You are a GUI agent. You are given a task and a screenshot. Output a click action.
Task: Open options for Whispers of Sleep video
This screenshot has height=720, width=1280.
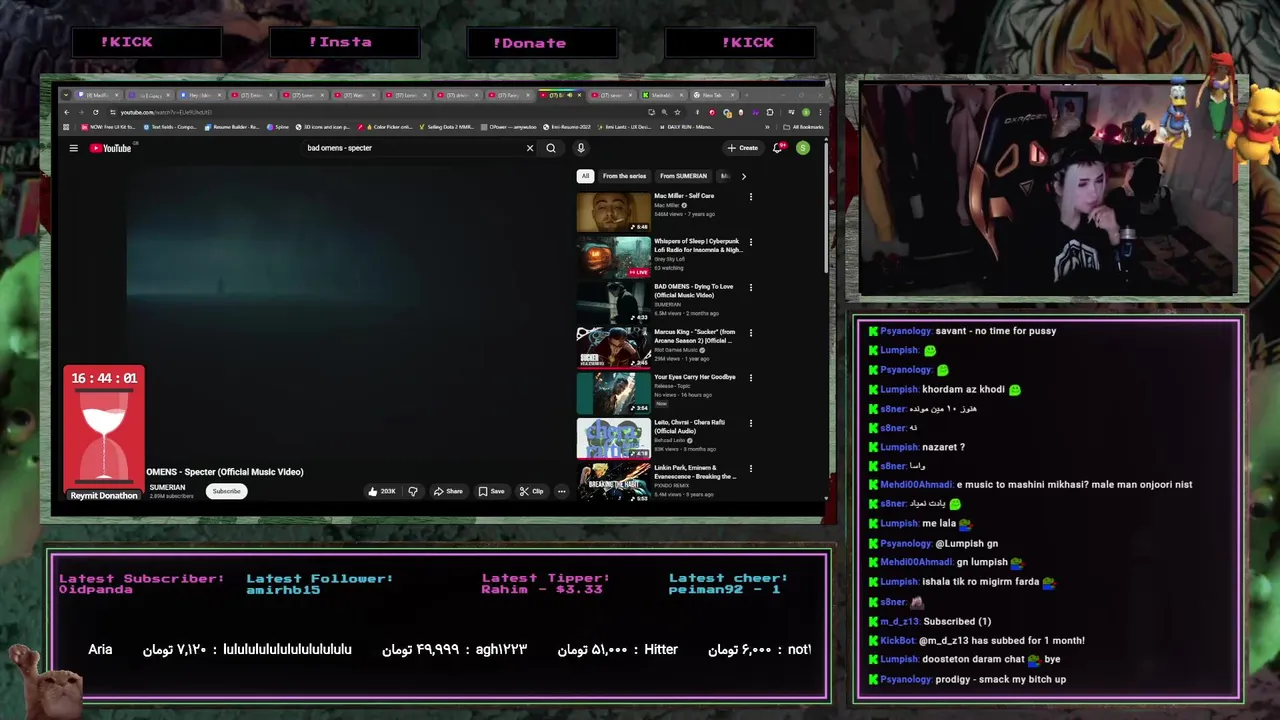coord(751,242)
